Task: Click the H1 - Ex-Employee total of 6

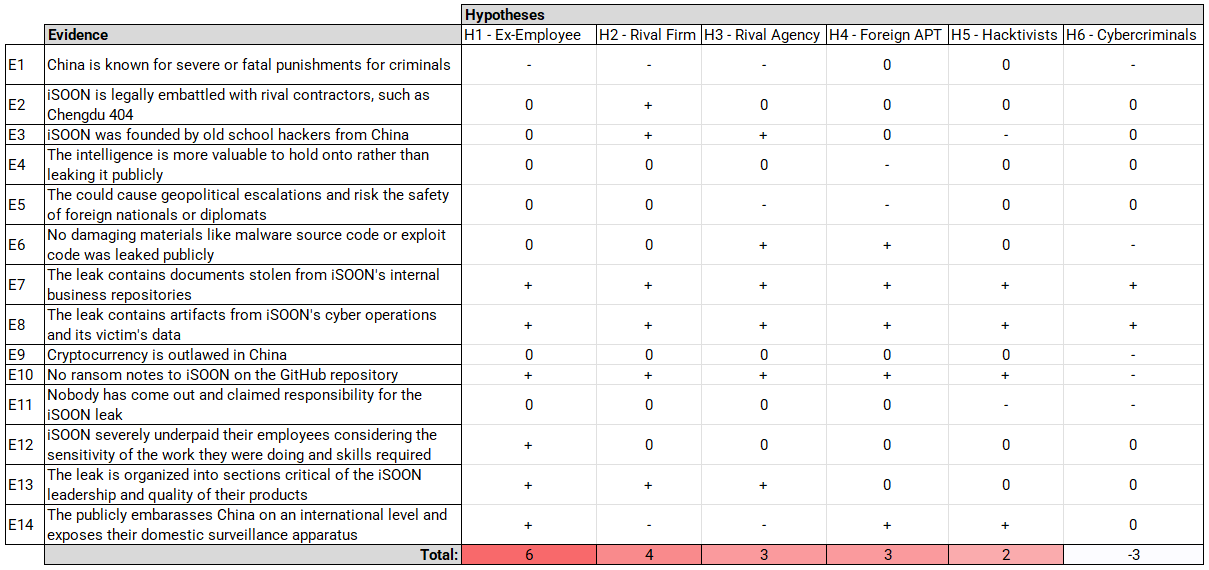Action: point(529,555)
